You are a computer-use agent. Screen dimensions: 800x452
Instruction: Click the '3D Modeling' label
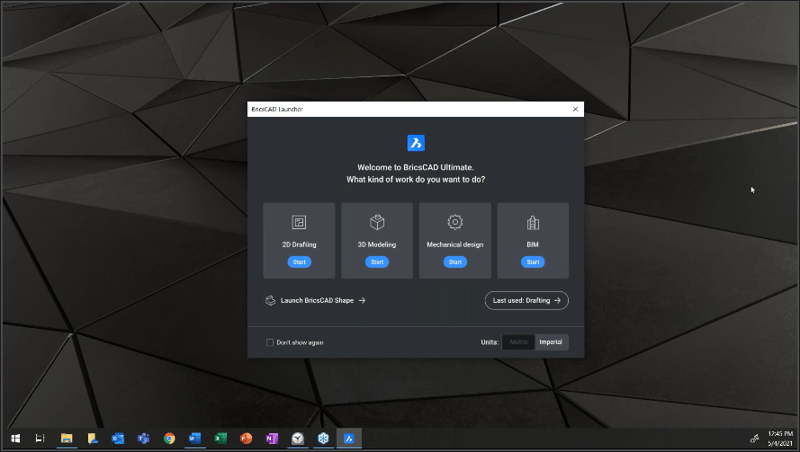coord(377,244)
